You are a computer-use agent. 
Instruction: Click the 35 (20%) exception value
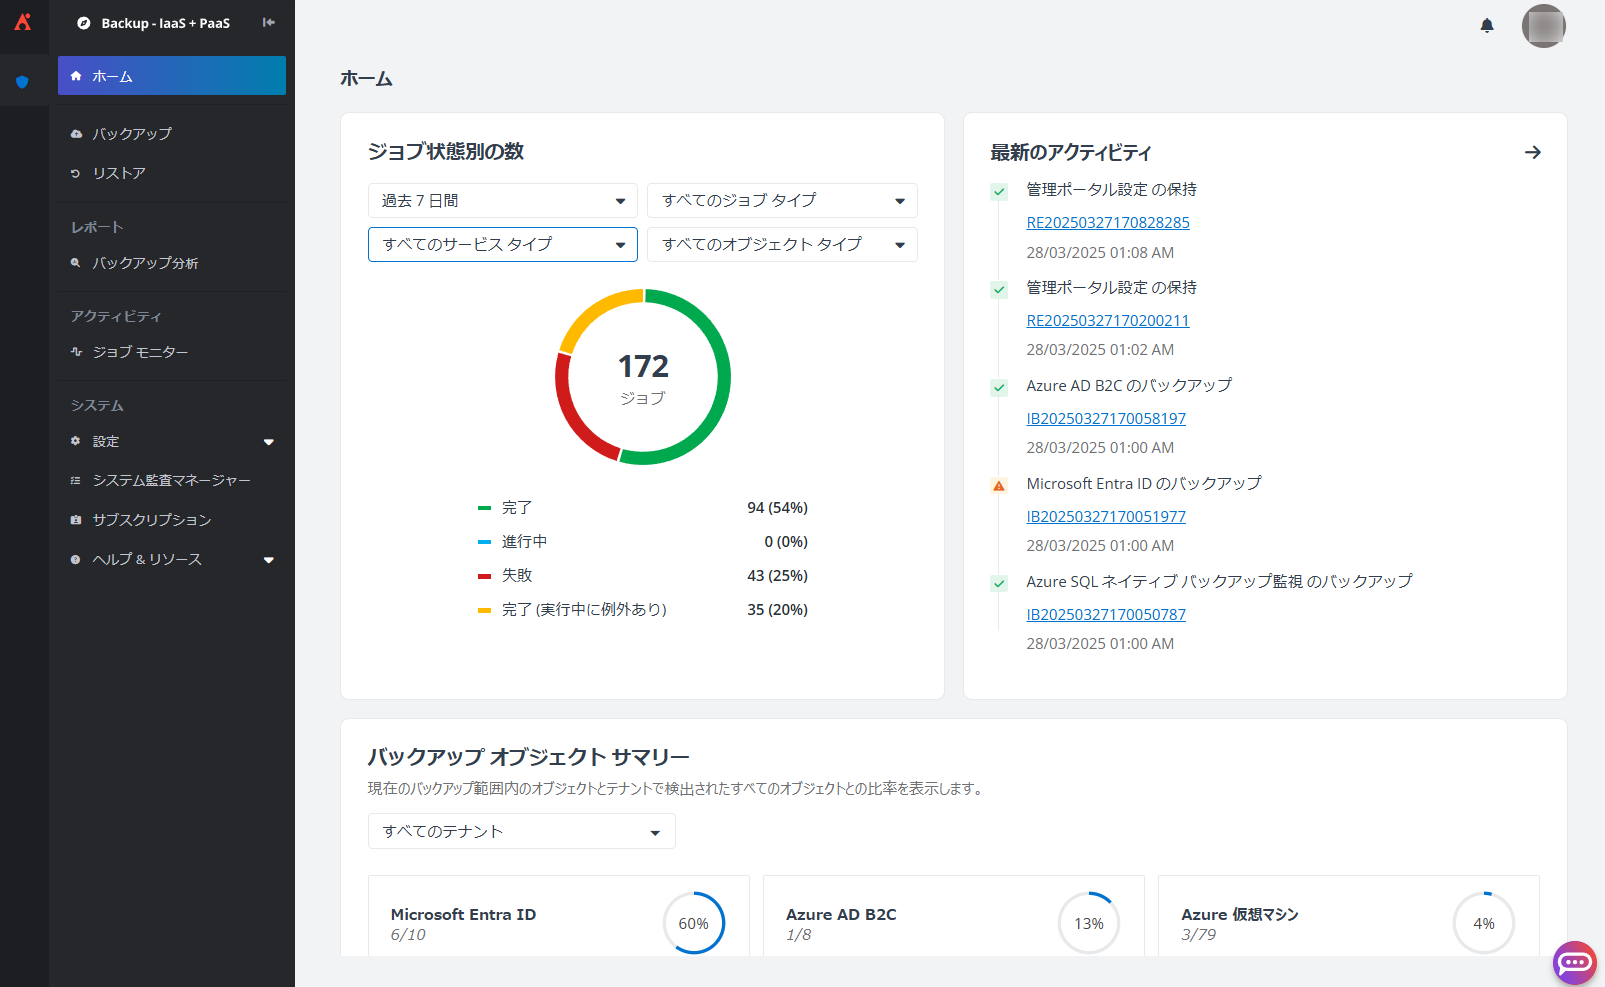pos(777,610)
